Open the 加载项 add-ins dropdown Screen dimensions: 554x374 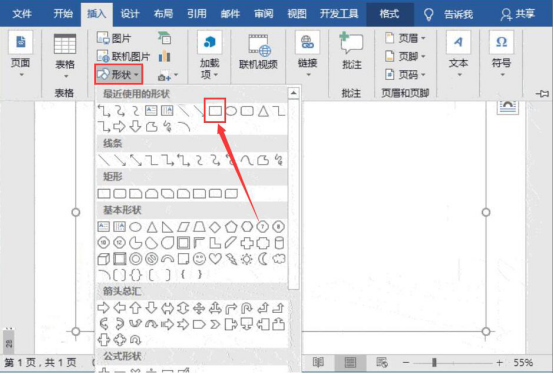coord(210,56)
